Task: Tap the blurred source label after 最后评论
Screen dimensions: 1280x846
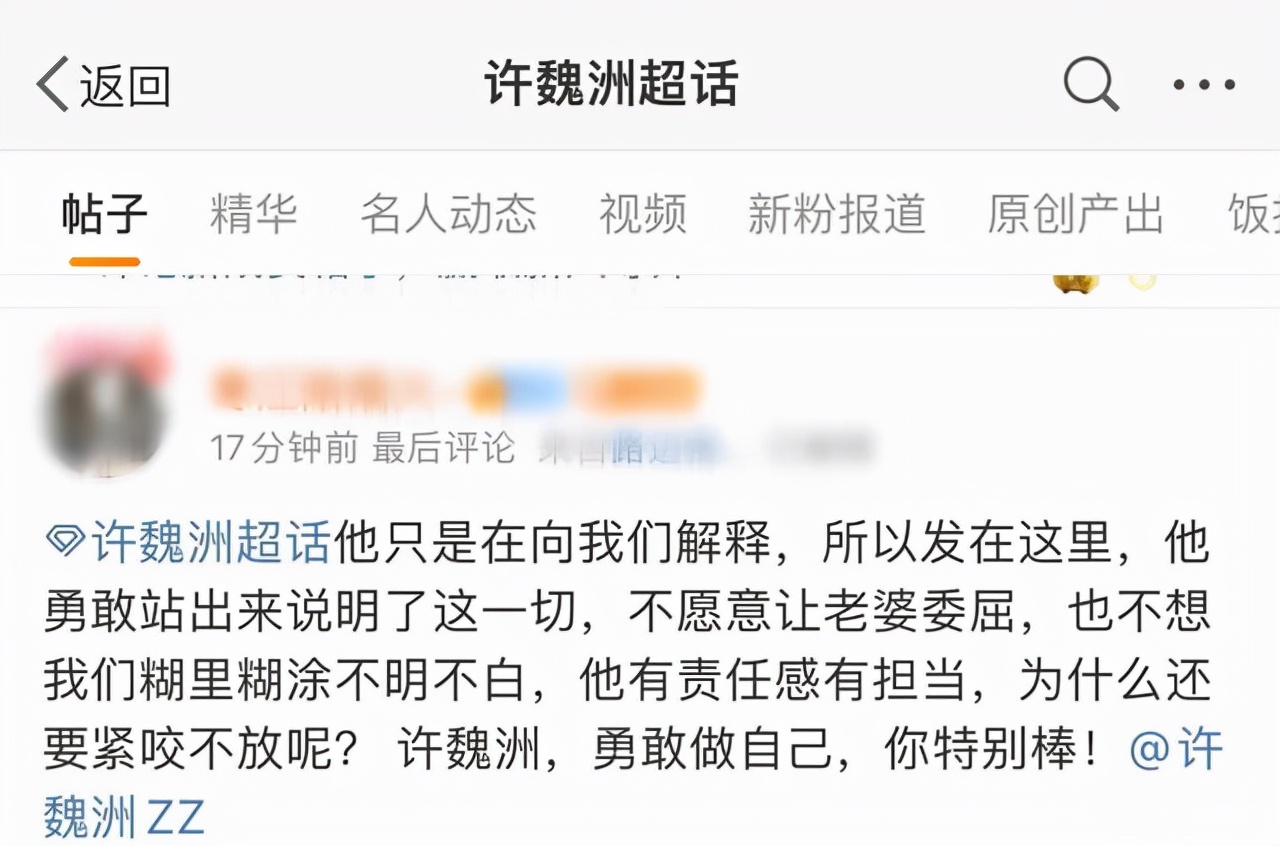Action: tap(706, 448)
